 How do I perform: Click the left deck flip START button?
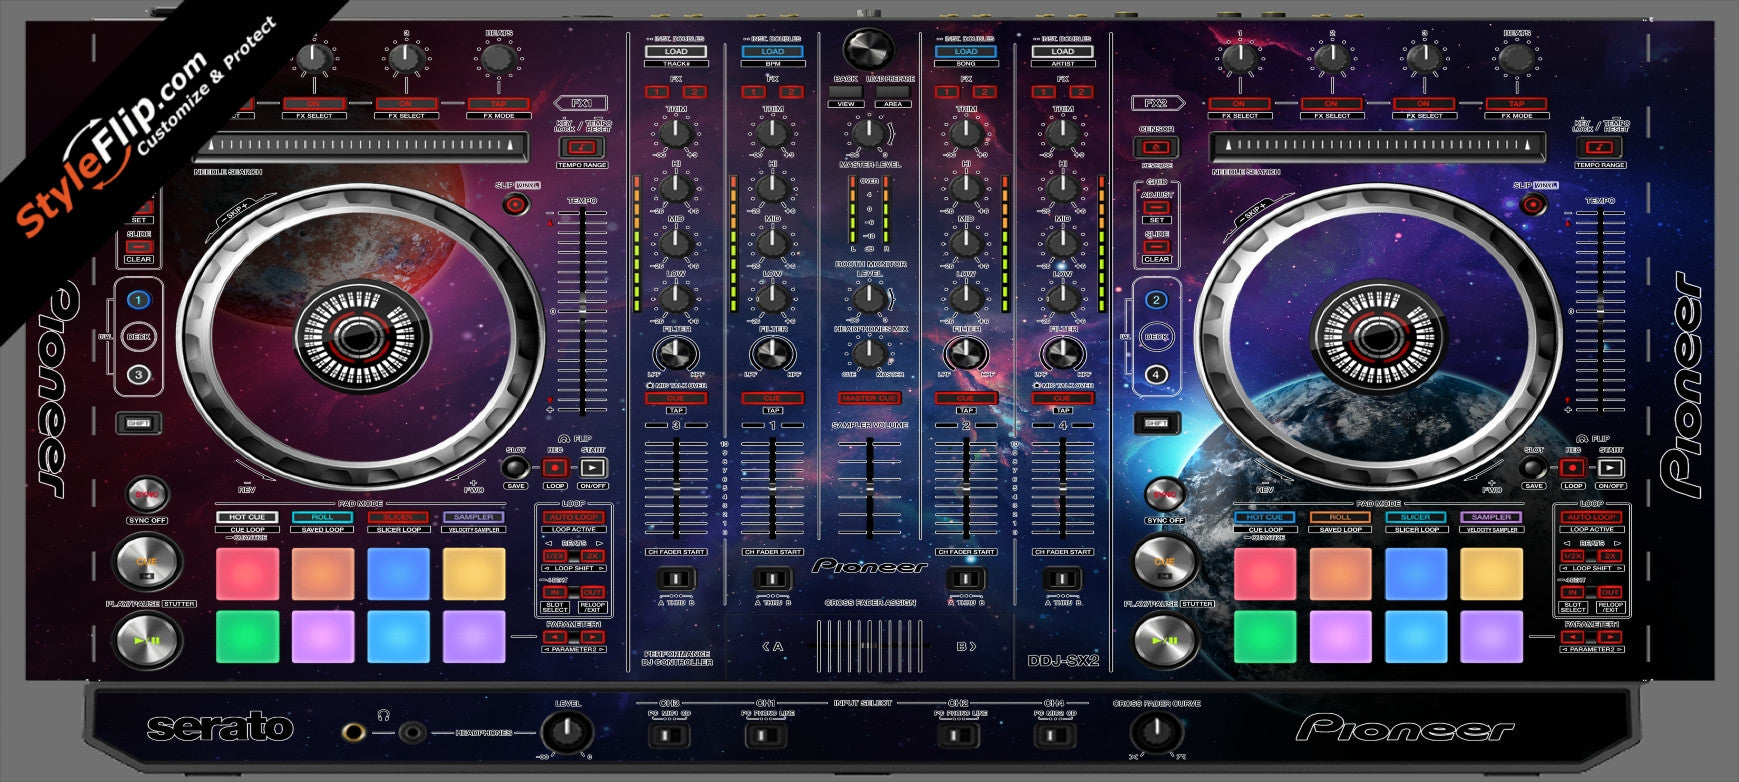click(593, 467)
